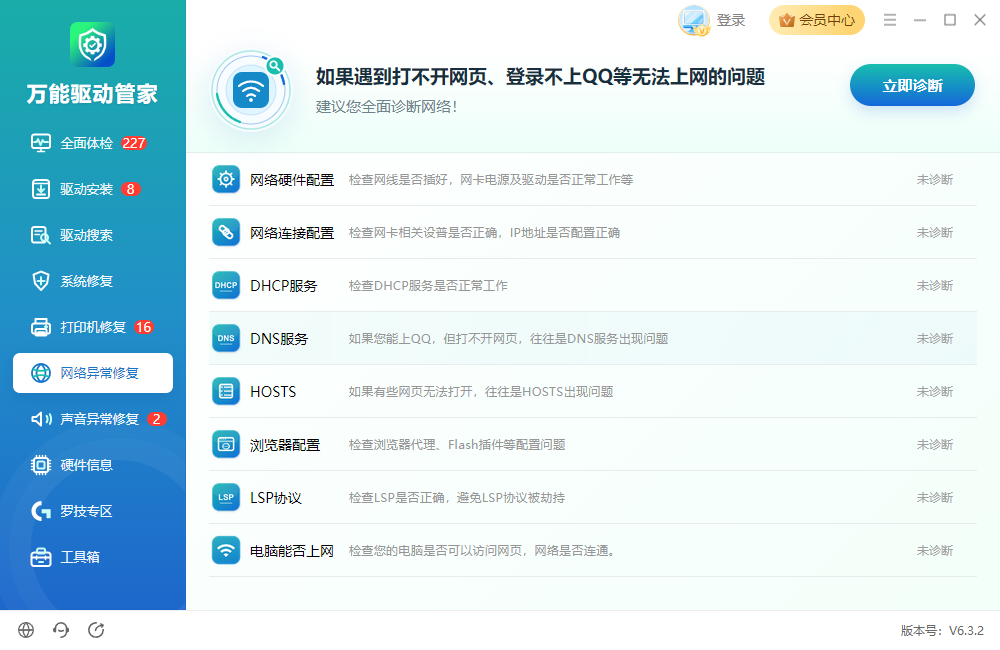Go to 驱动搜索 in the sidebar
This screenshot has width=1000, height=650.
tap(92, 235)
